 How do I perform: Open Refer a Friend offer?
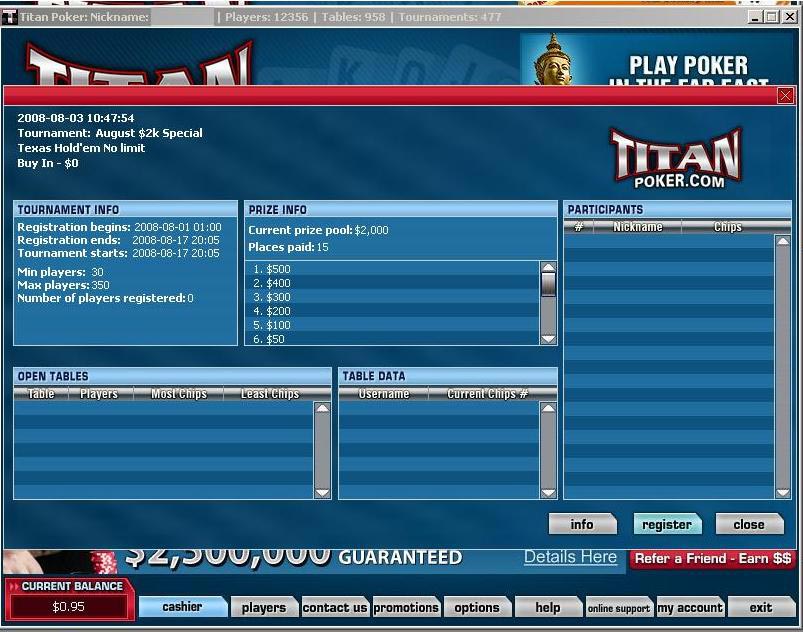[x=713, y=558]
